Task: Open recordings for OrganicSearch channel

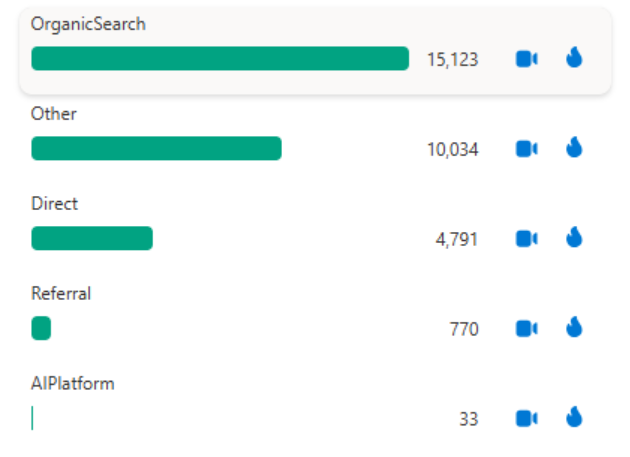Action: tap(527, 59)
